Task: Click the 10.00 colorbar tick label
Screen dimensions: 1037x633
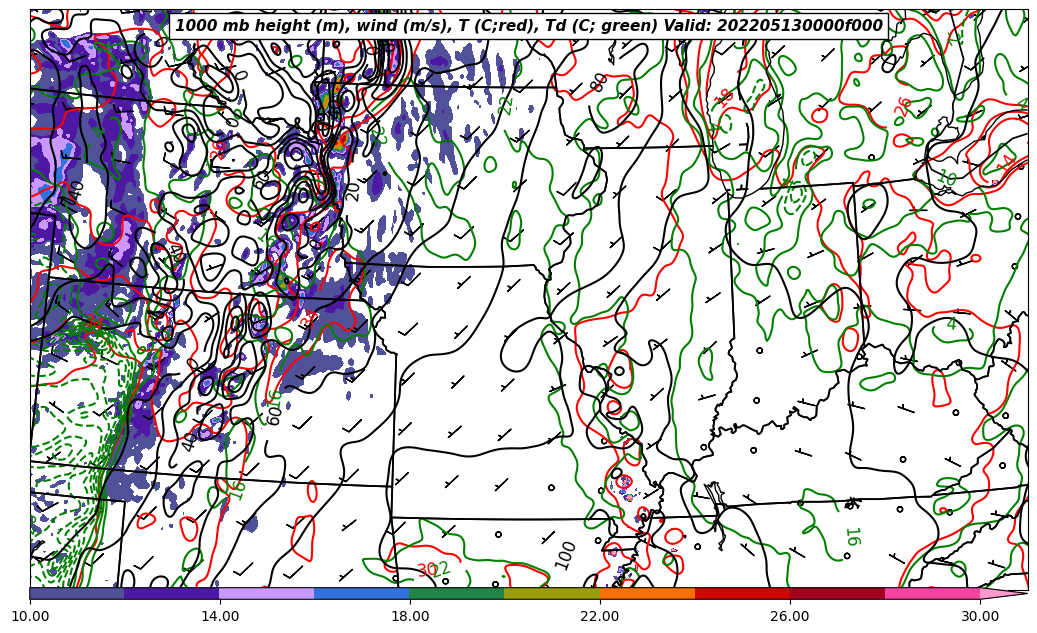Action: (x=30, y=616)
